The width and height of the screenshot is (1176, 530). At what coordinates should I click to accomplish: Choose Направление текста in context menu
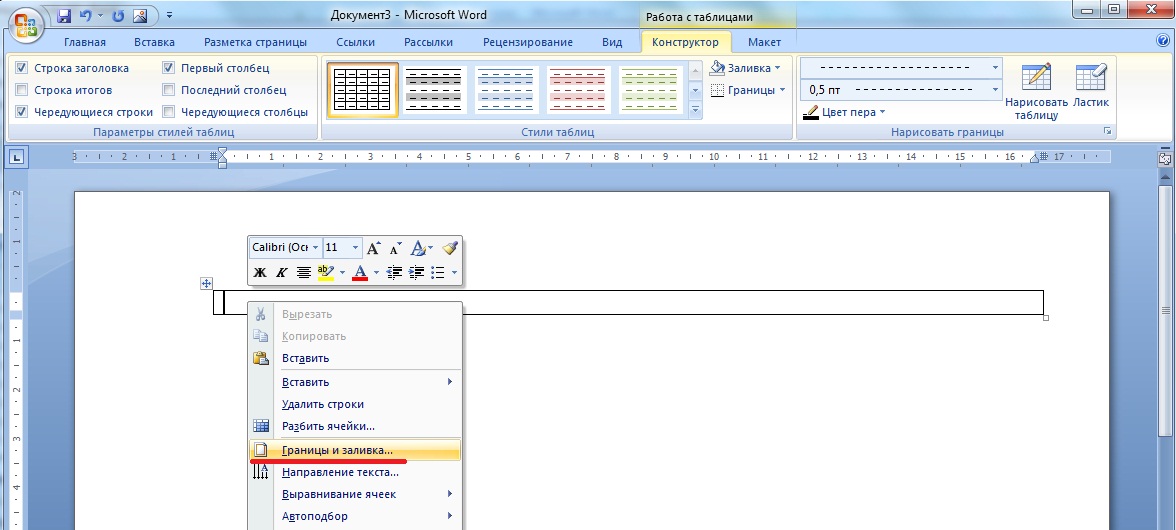[354, 472]
